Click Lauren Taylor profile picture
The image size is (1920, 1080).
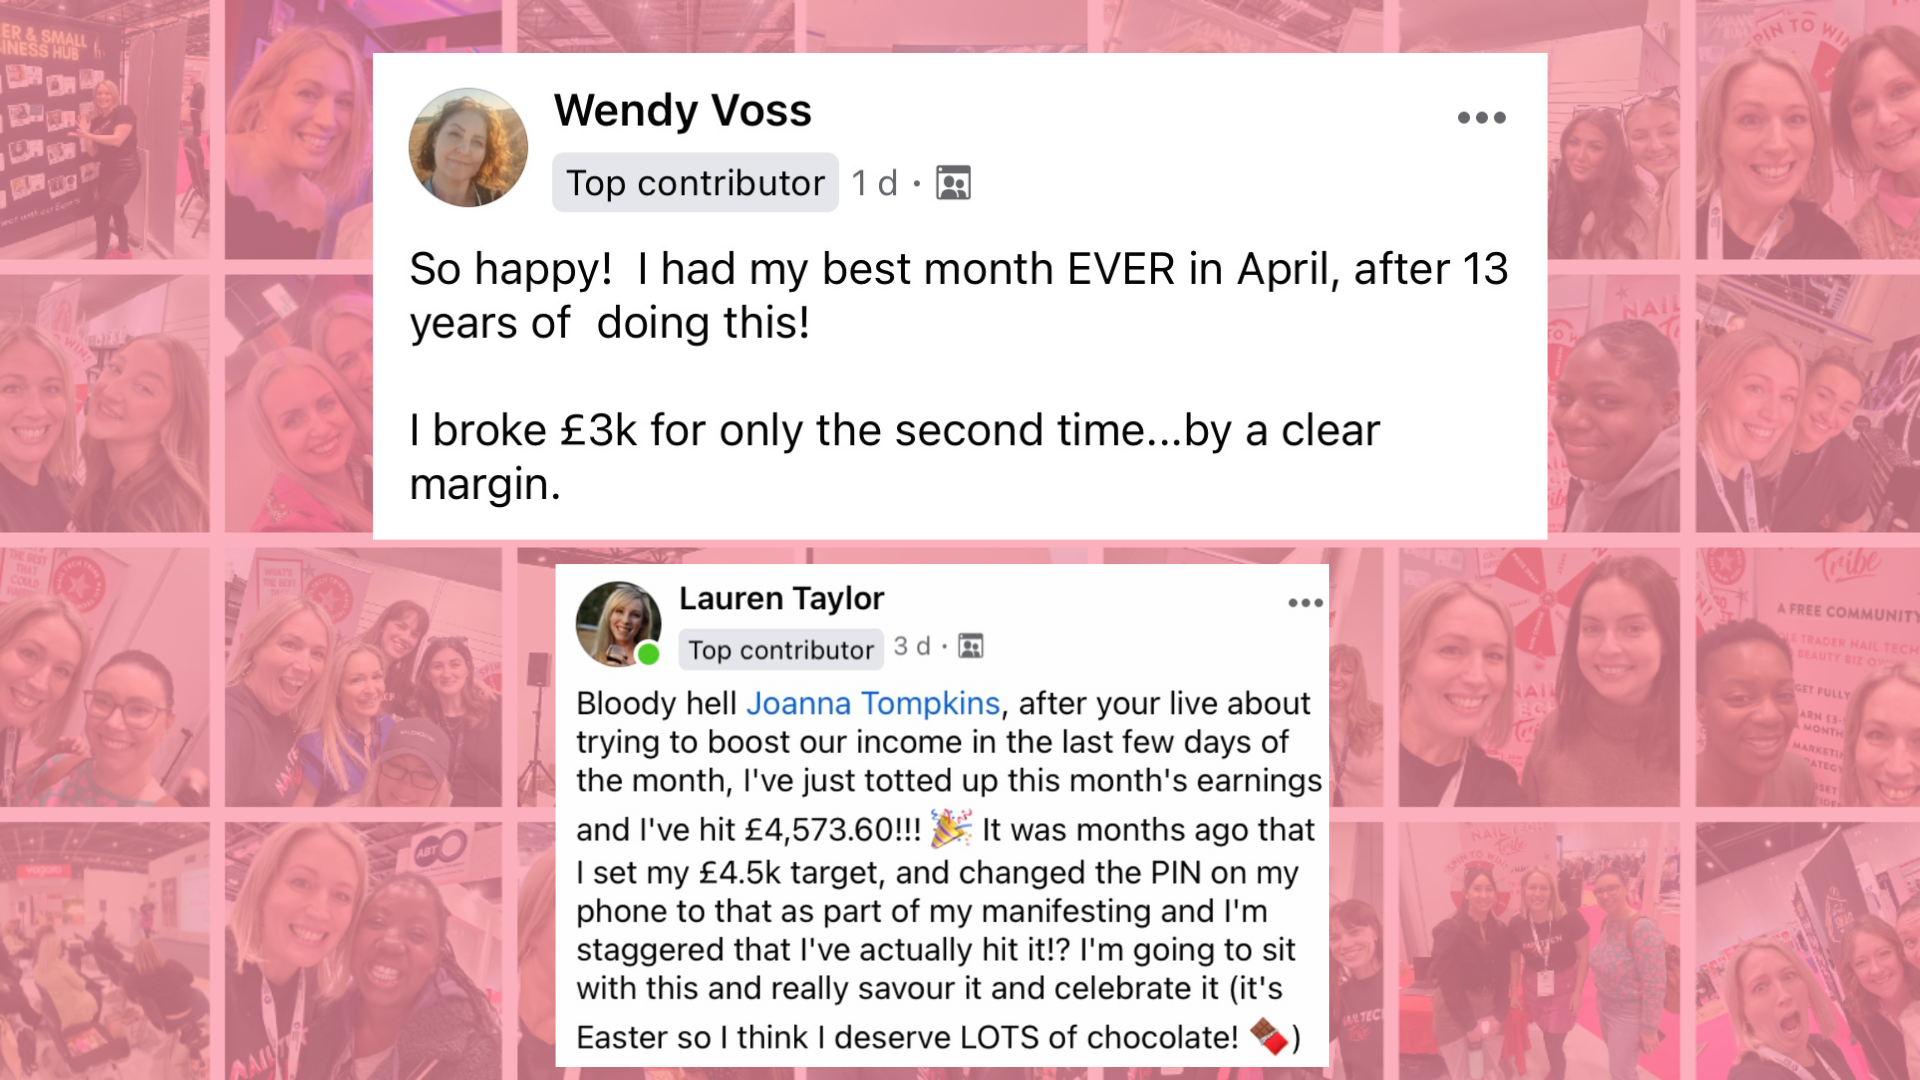pyautogui.click(x=618, y=624)
